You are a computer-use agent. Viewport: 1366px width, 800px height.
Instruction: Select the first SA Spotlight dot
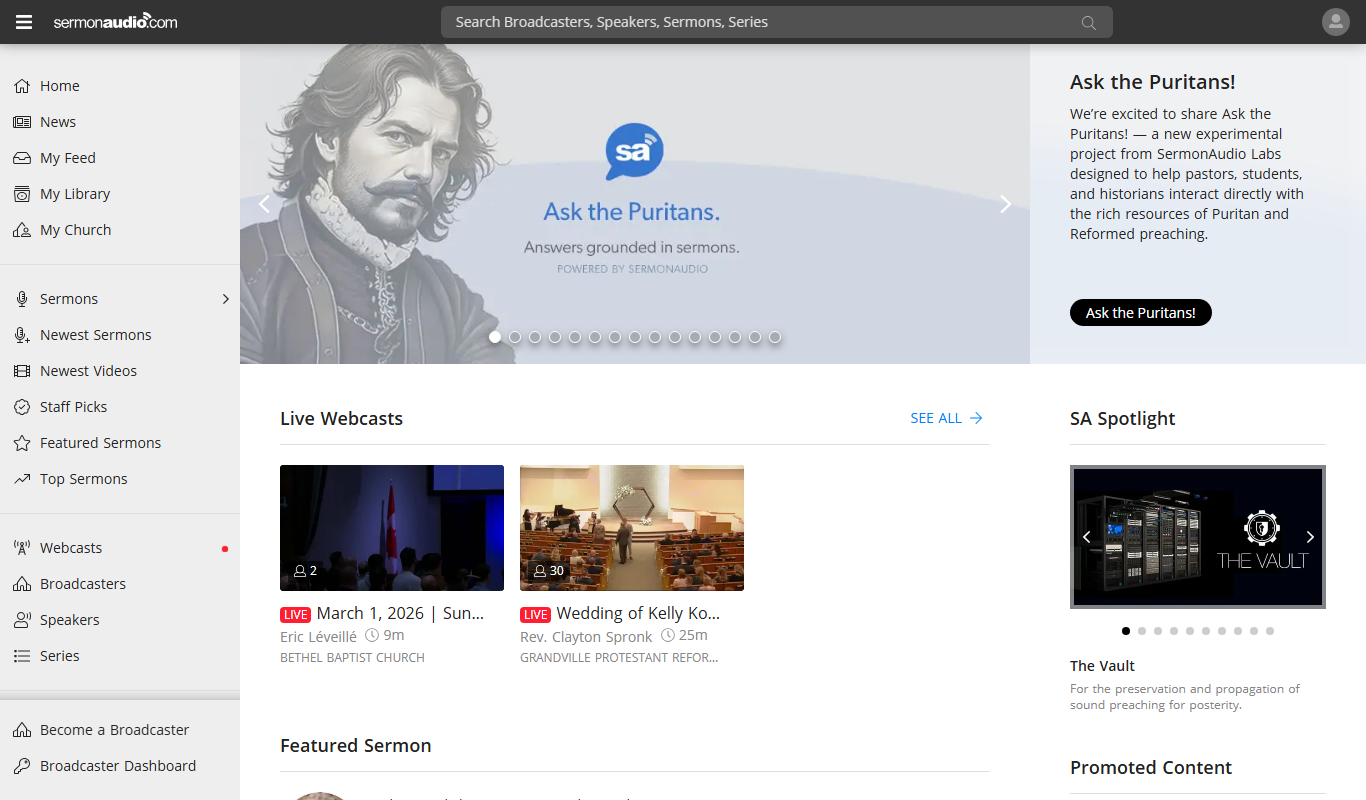(1126, 631)
